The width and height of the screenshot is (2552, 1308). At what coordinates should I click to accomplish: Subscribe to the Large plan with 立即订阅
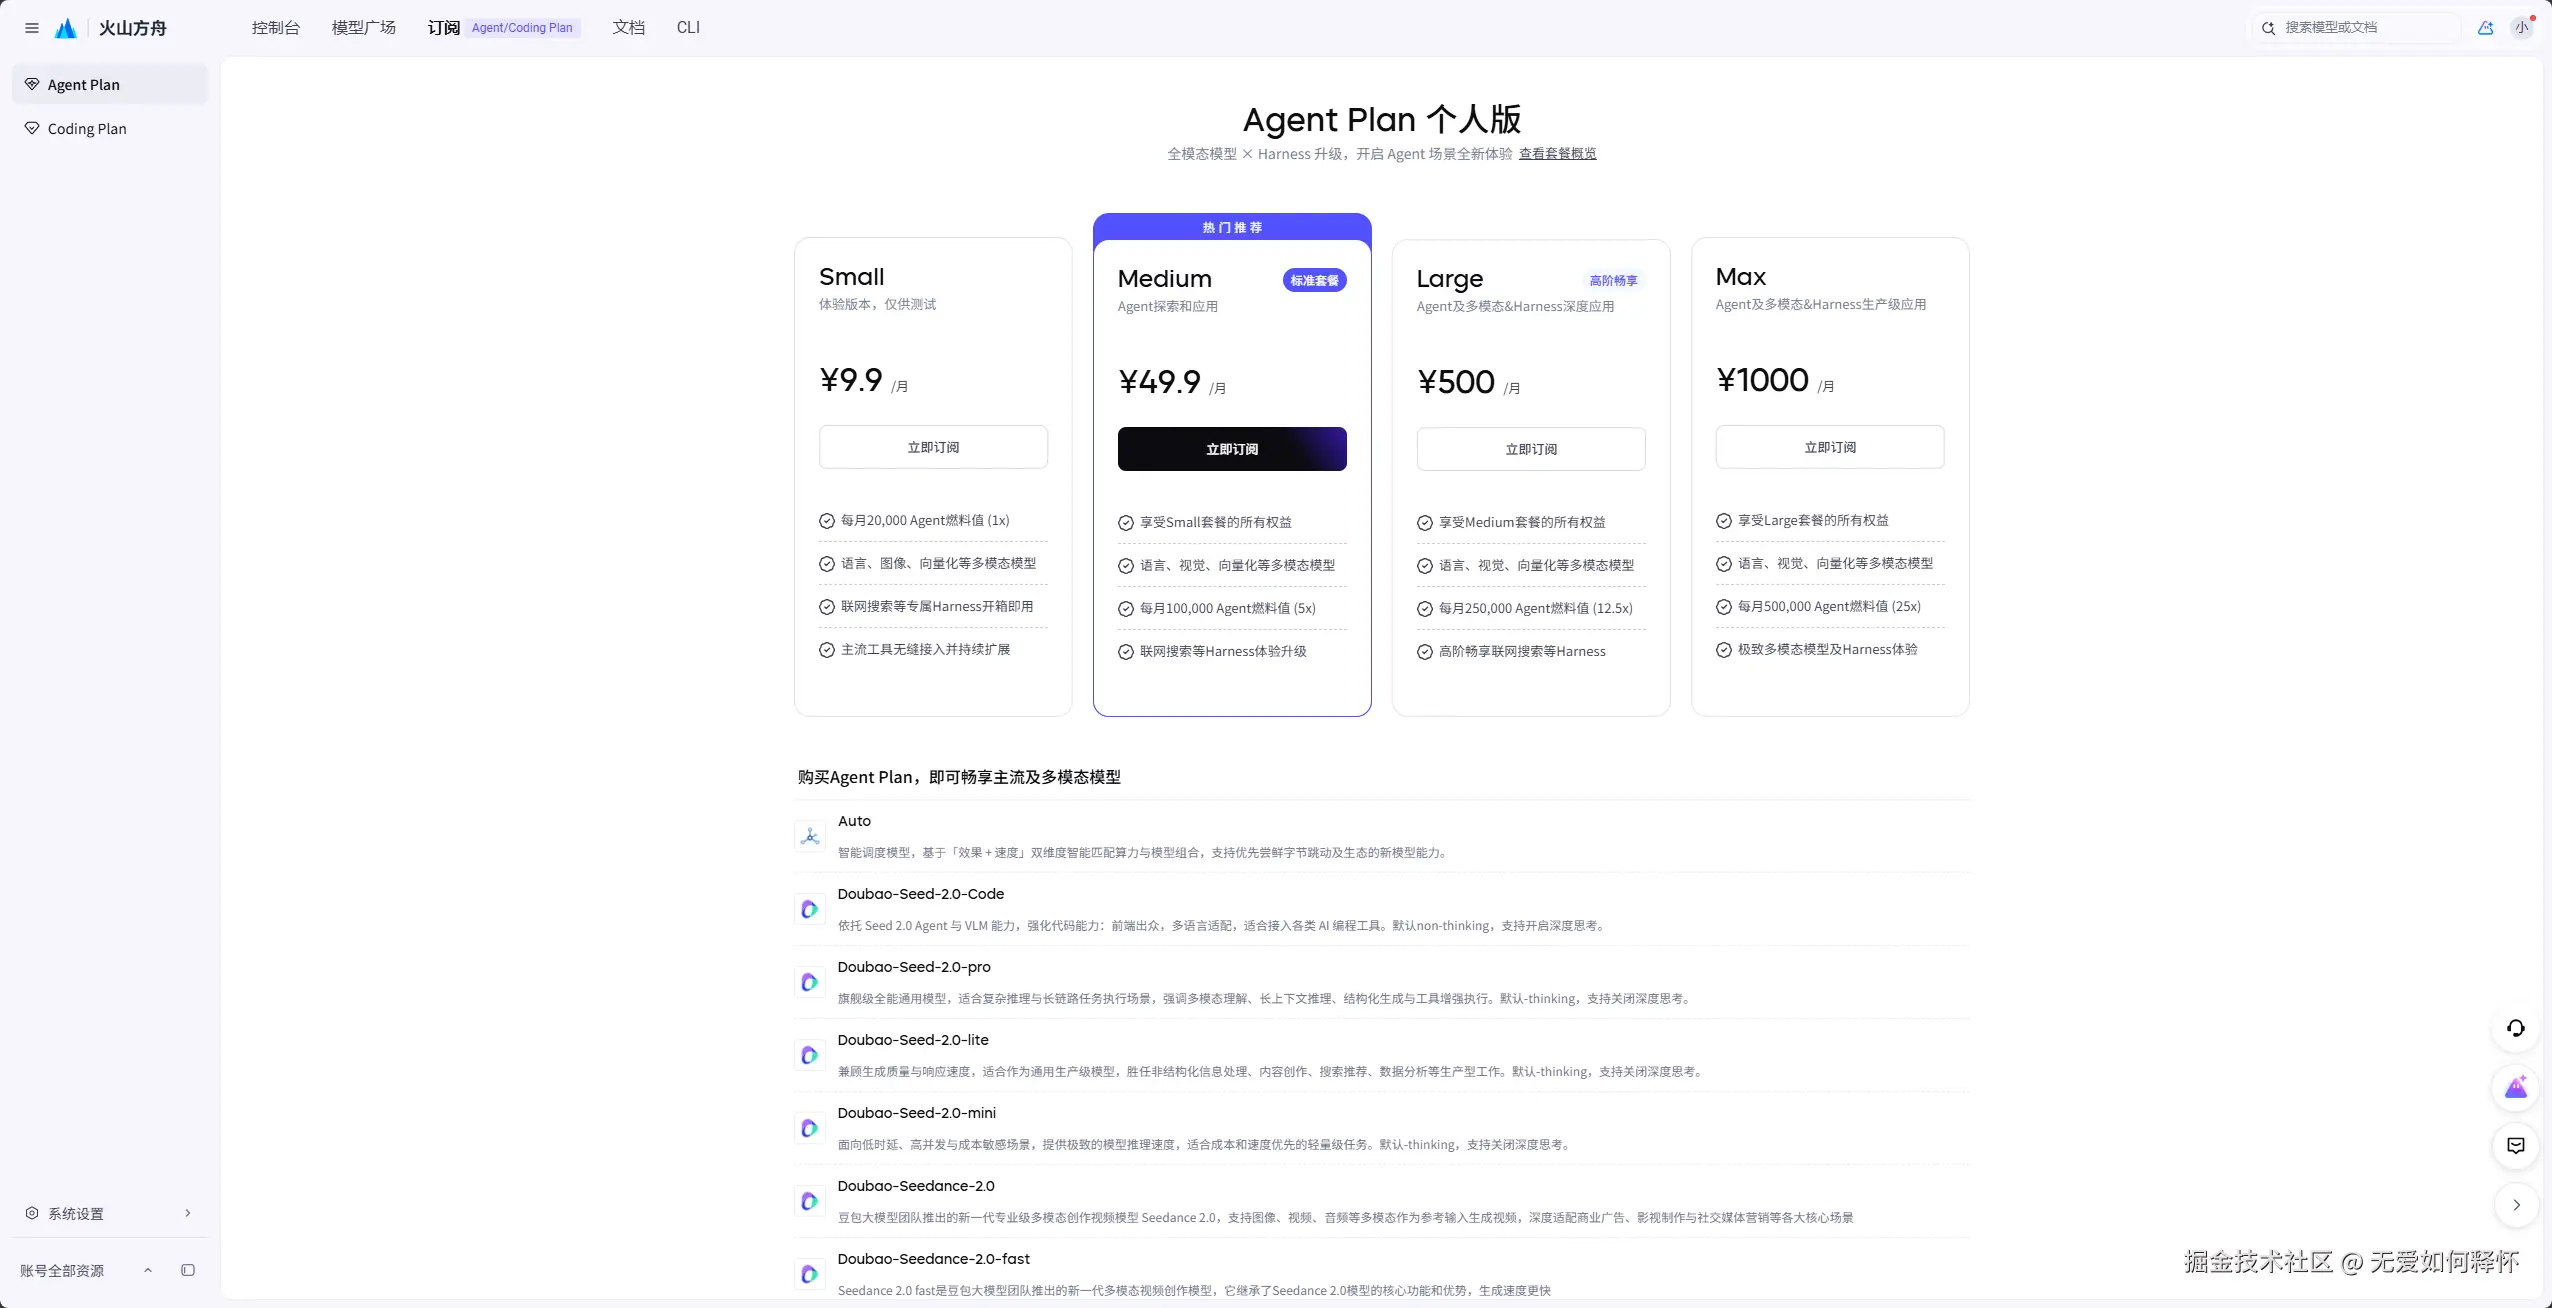pos(1531,449)
